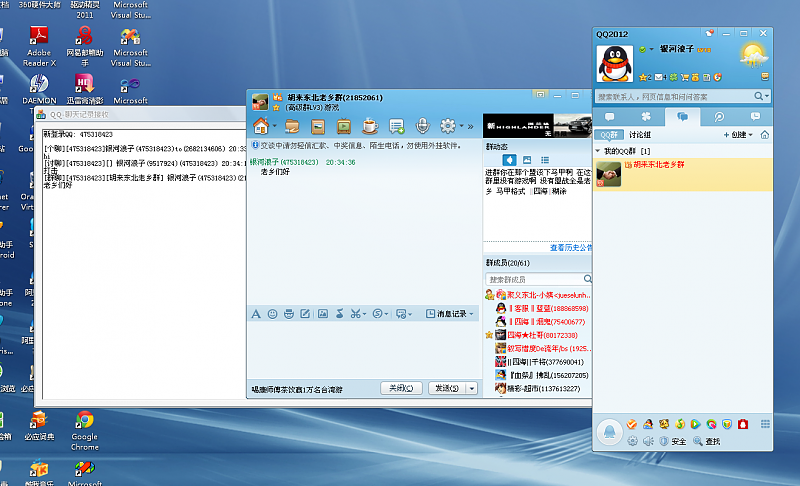Screen dimensions: 800x486
Task: Click the coffee cup icon in group toolbar
Action: point(370,126)
